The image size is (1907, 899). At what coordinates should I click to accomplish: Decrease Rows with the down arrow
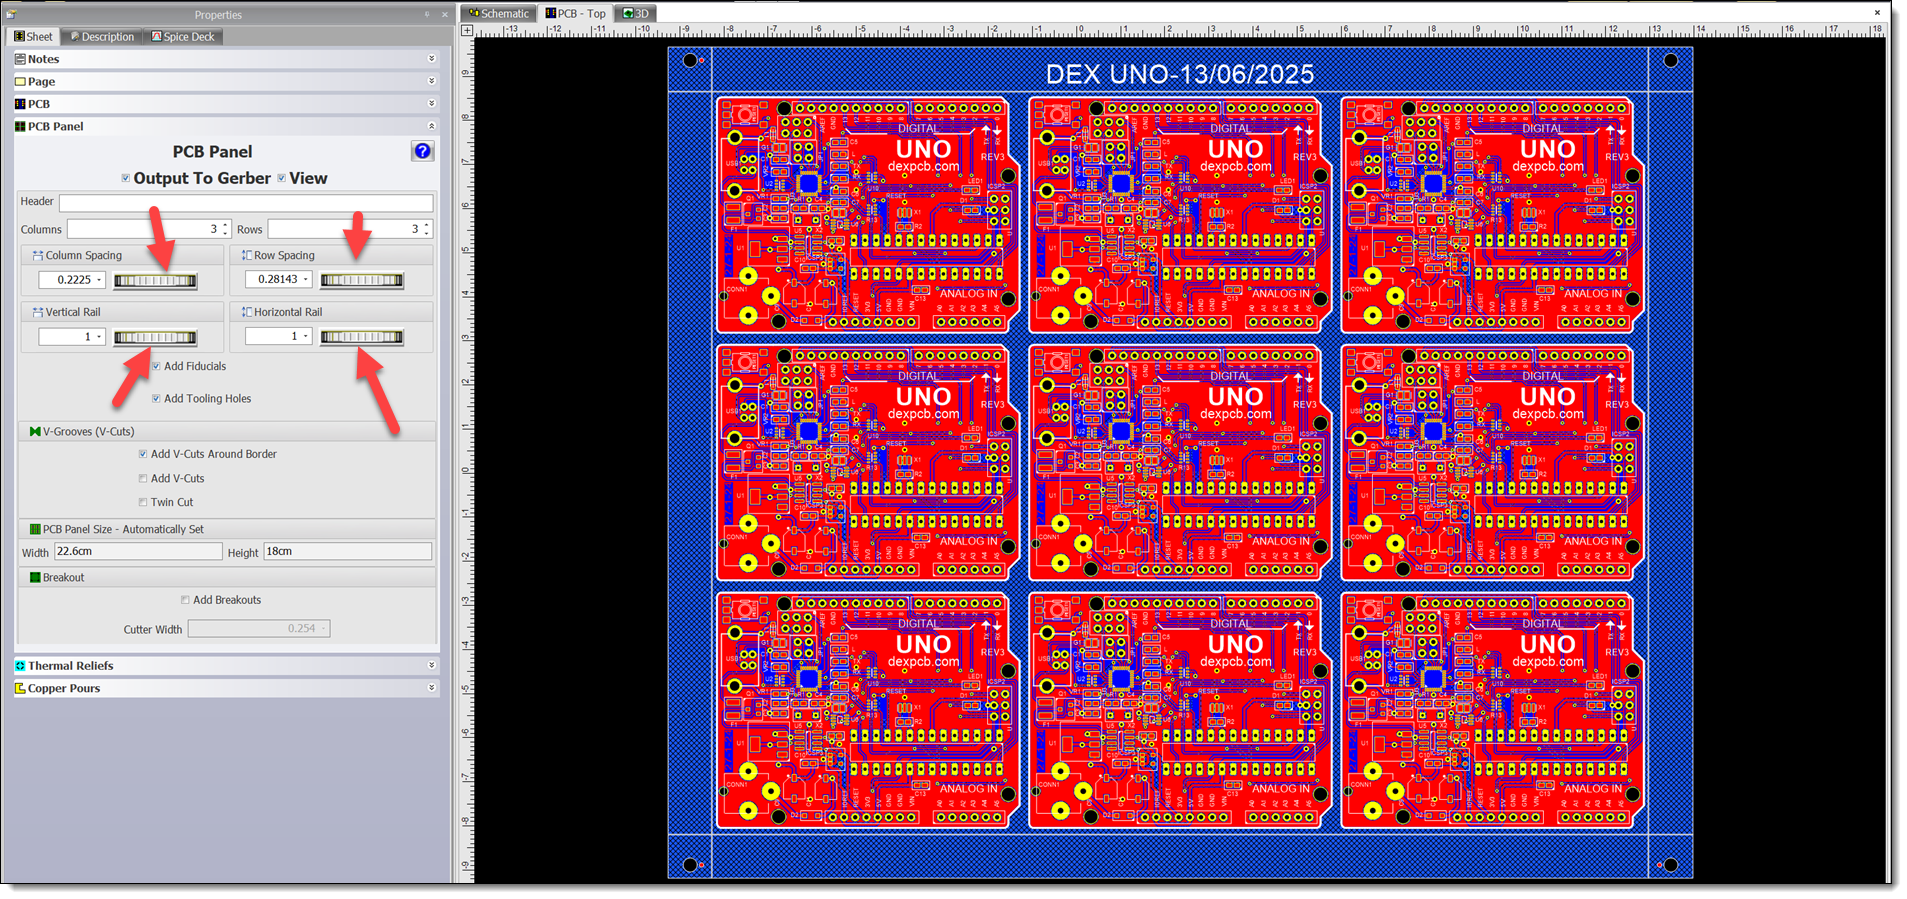(427, 233)
